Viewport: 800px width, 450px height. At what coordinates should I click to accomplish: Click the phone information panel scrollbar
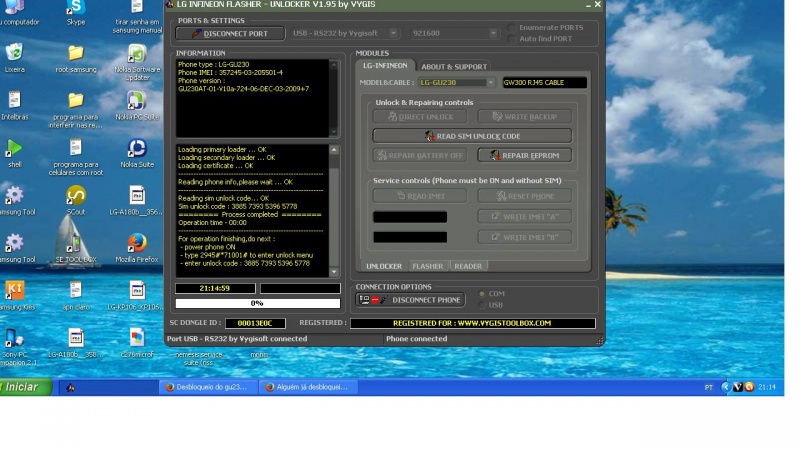pyautogui.click(x=334, y=98)
